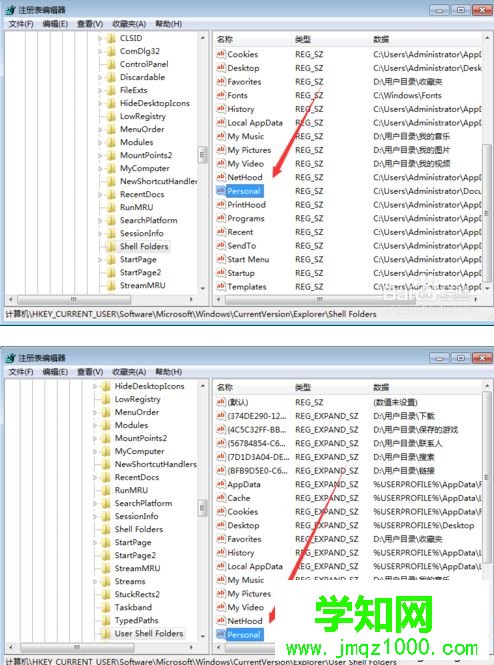Click the 类型 column header in the top window

tap(303, 39)
